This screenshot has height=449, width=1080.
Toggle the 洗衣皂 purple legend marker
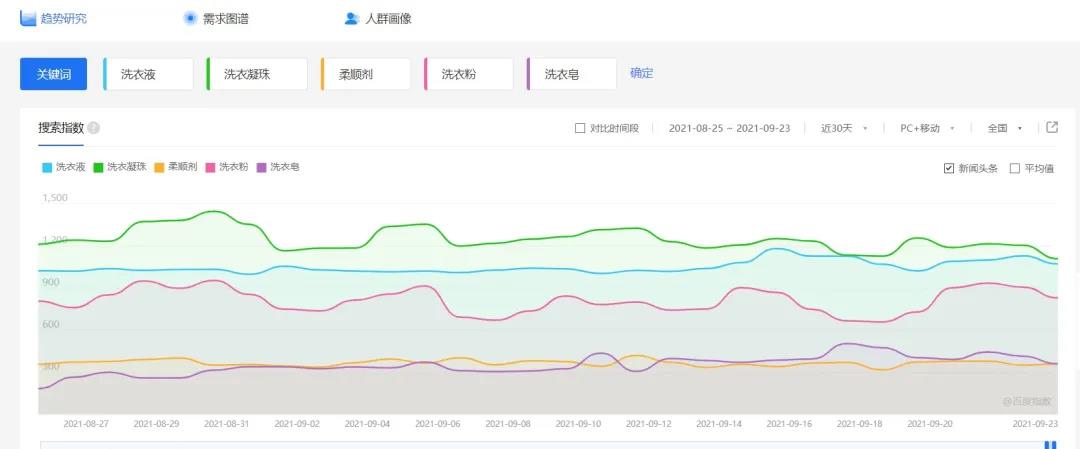click(262, 167)
